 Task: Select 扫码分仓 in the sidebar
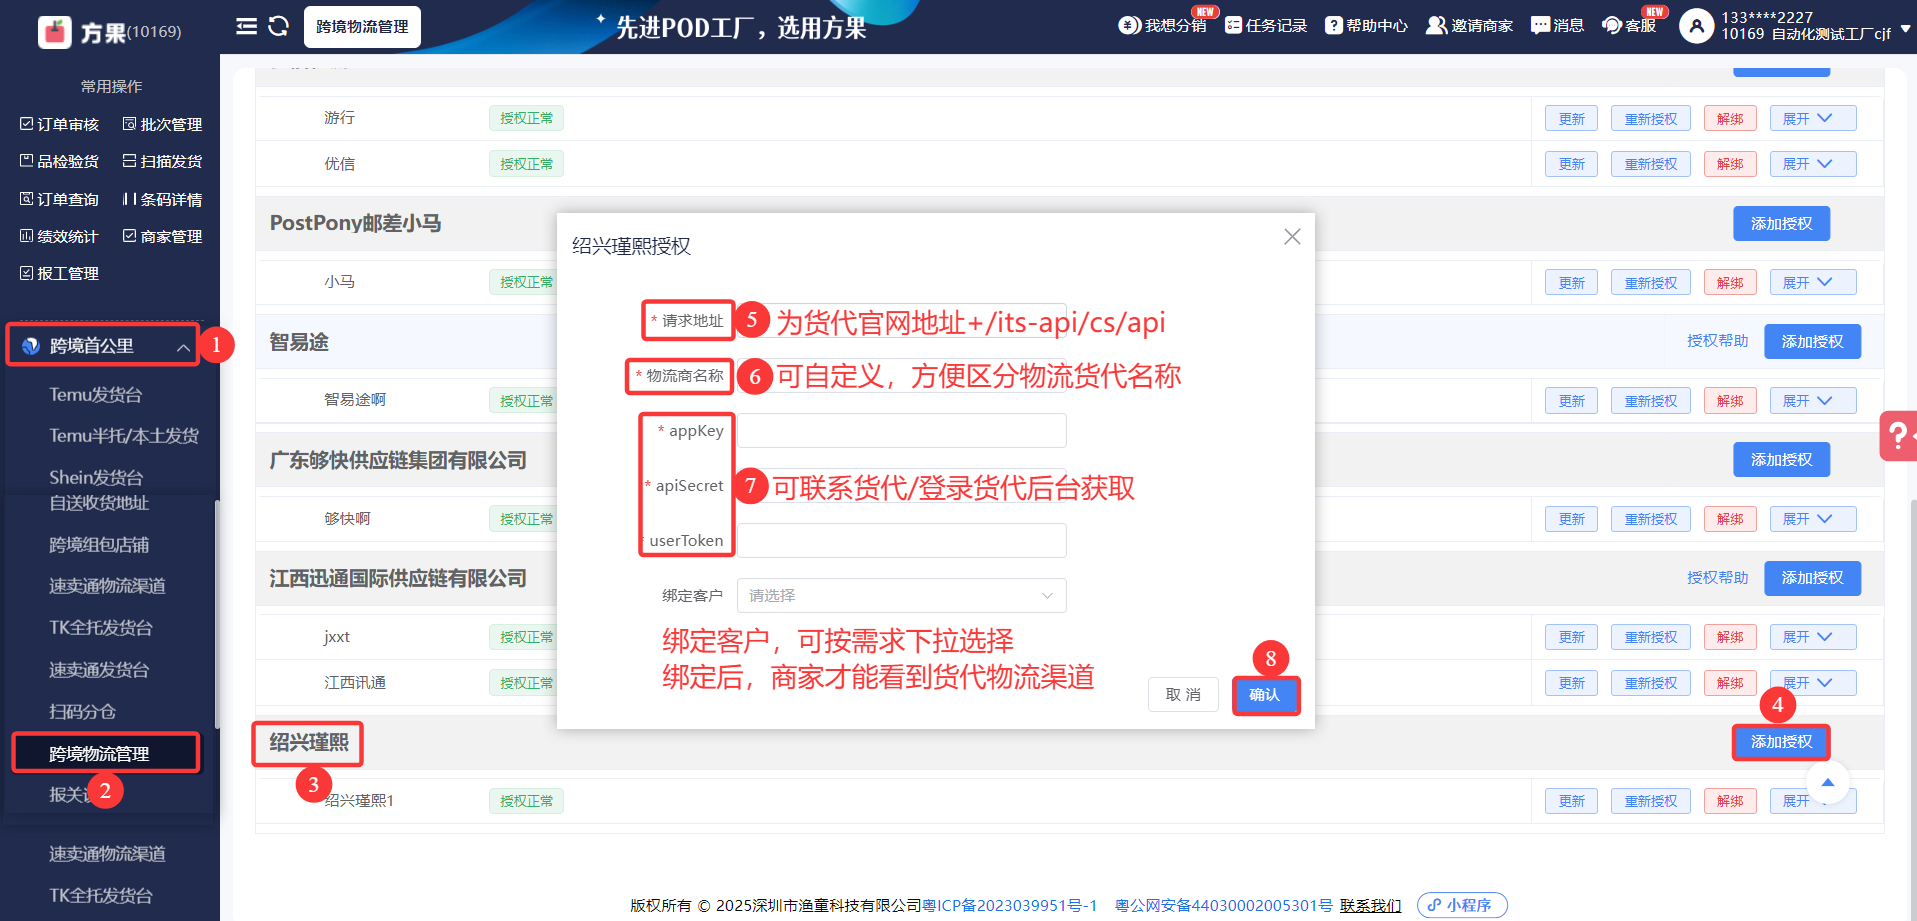point(82,712)
